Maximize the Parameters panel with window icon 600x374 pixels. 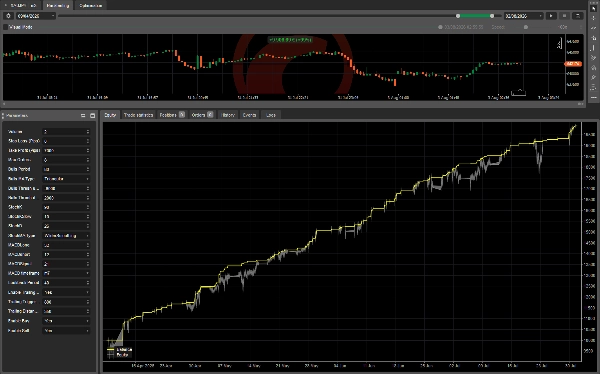(92, 115)
